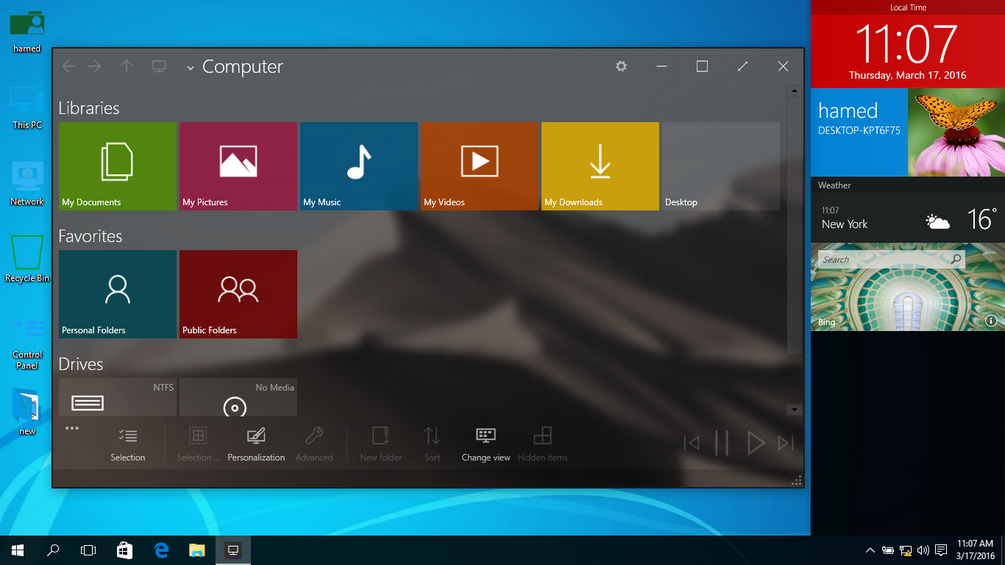Open the New York weather tile

coord(908,218)
